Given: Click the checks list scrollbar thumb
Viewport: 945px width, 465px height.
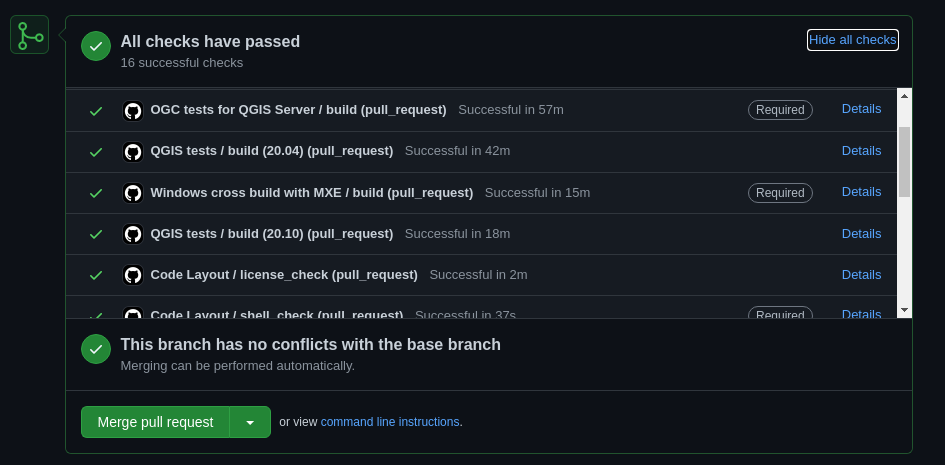Looking at the screenshot, I should [904, 161].
